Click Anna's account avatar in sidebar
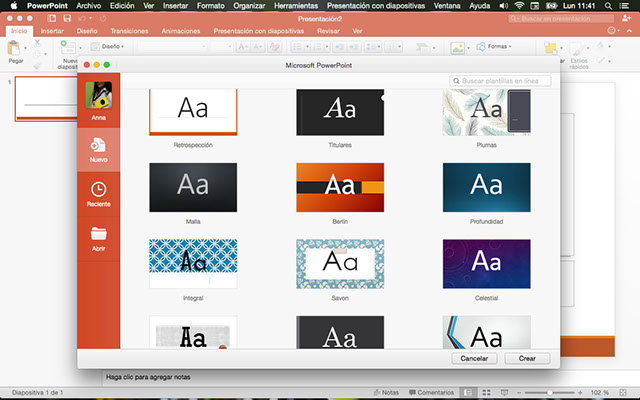 tap(99, 96)
